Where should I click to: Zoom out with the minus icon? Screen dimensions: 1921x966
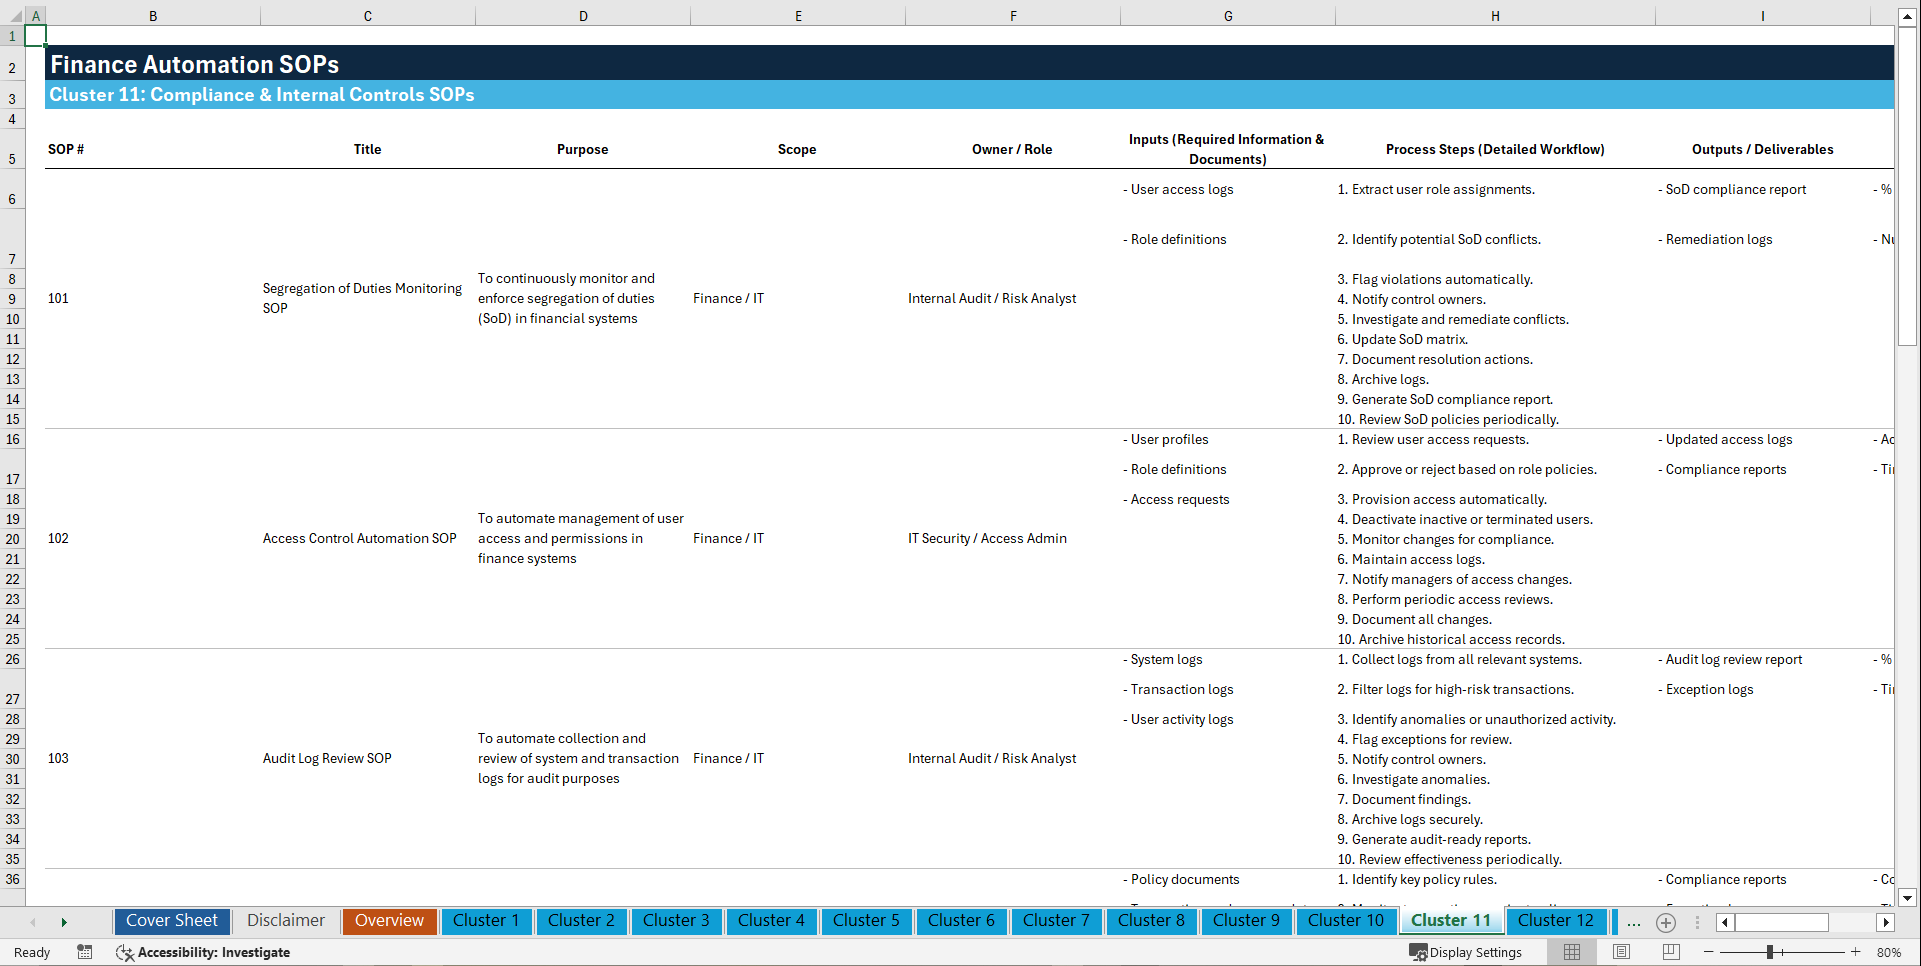(x=1709, y=952)
